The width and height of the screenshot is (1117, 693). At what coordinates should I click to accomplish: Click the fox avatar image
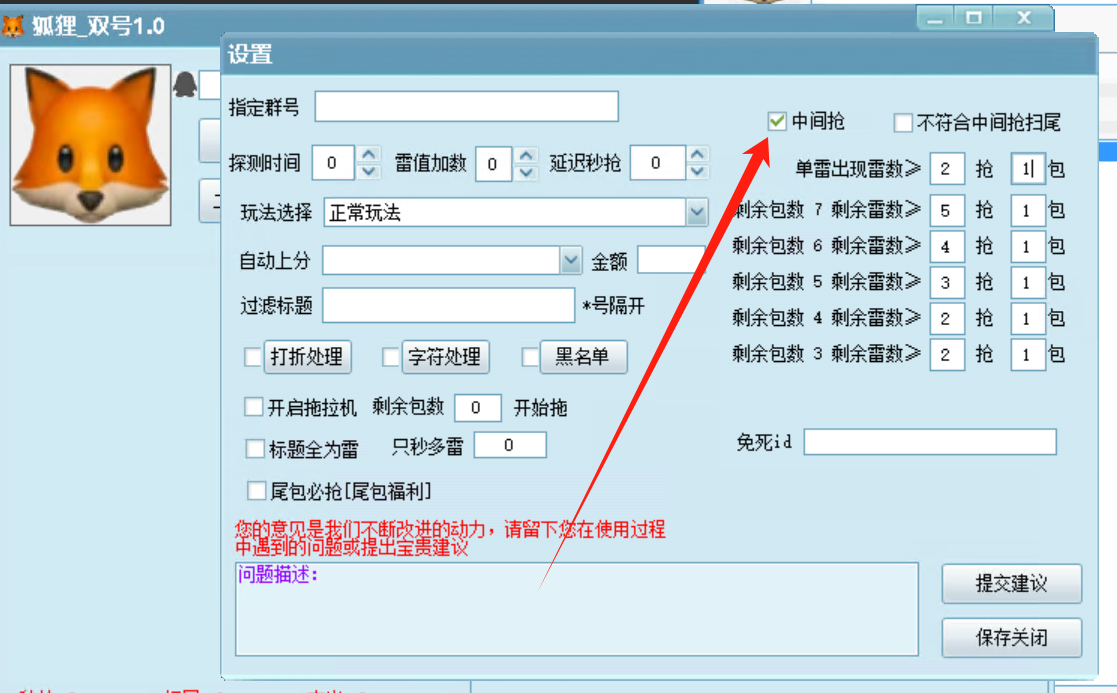click(x=90, y=143)
